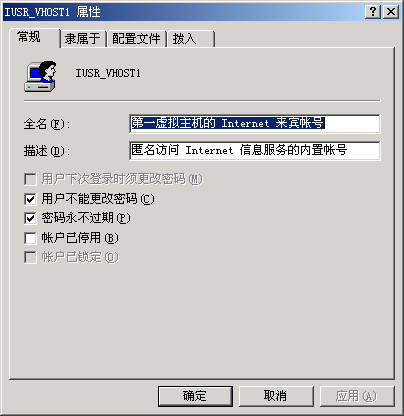Uncheck 密码永不过期 option
The width and height of the screenshot is (404, 416).
tap(30, 218)
